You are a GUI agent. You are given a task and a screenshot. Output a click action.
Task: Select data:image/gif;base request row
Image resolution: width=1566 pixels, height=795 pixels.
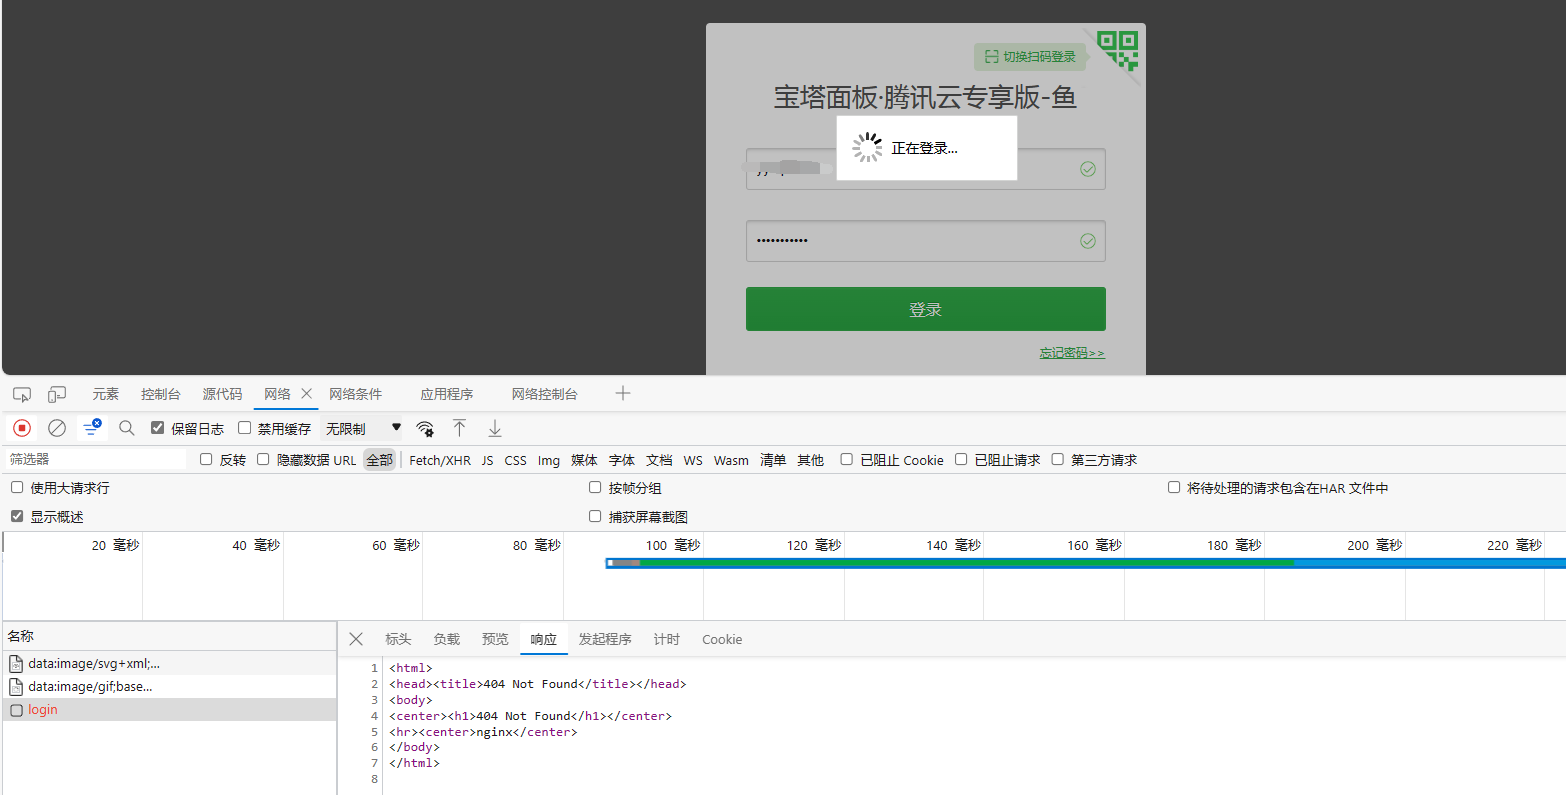(169, 686)
